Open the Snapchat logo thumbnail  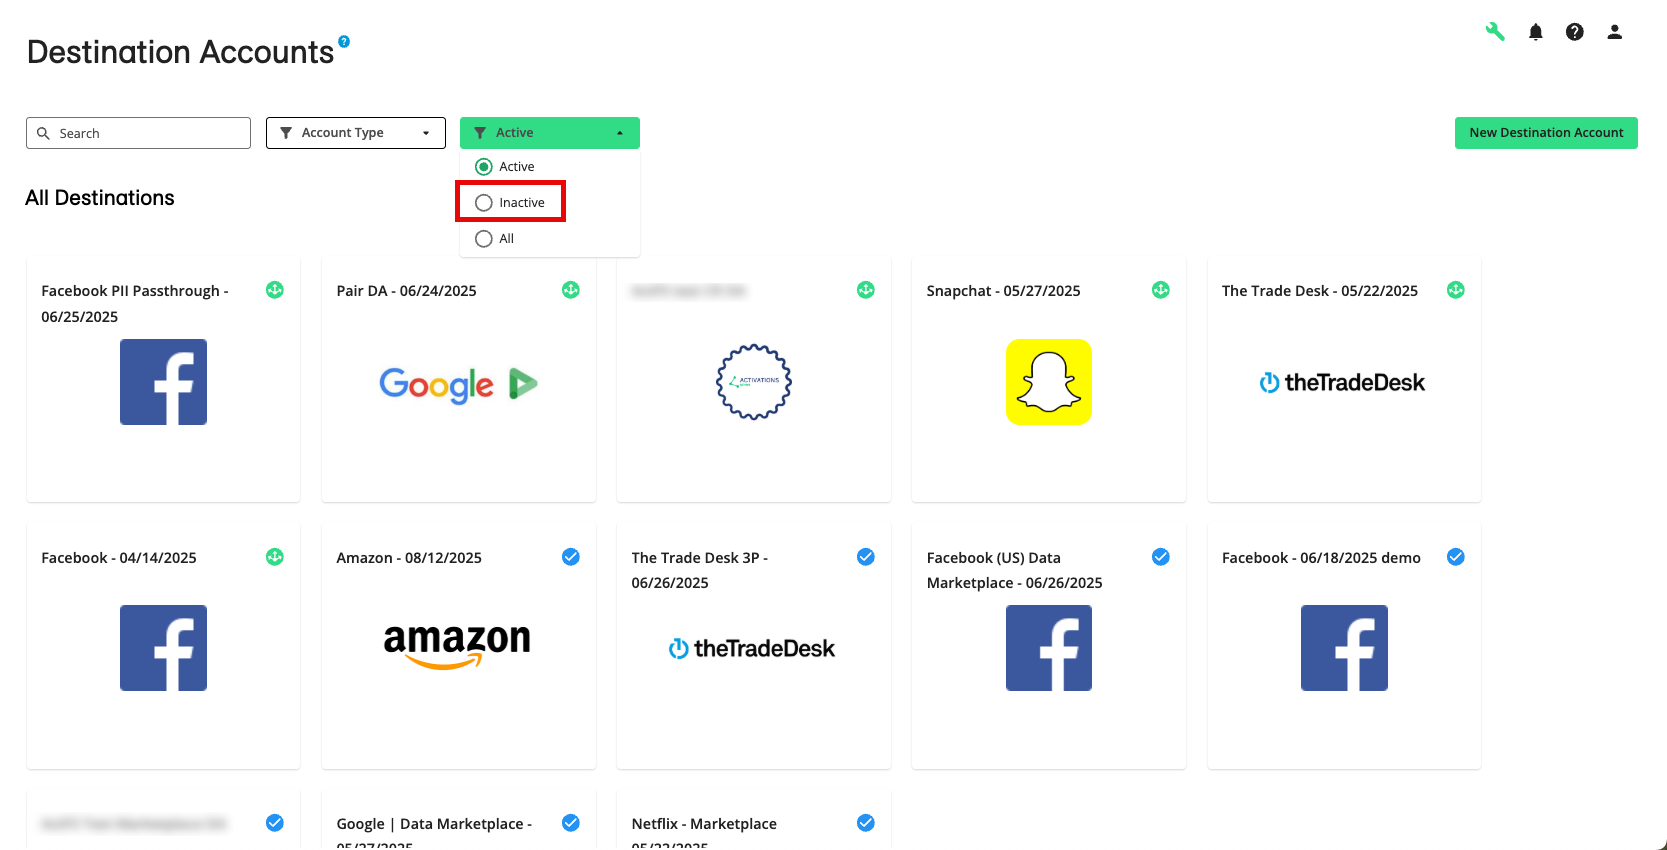point(1048,382)
